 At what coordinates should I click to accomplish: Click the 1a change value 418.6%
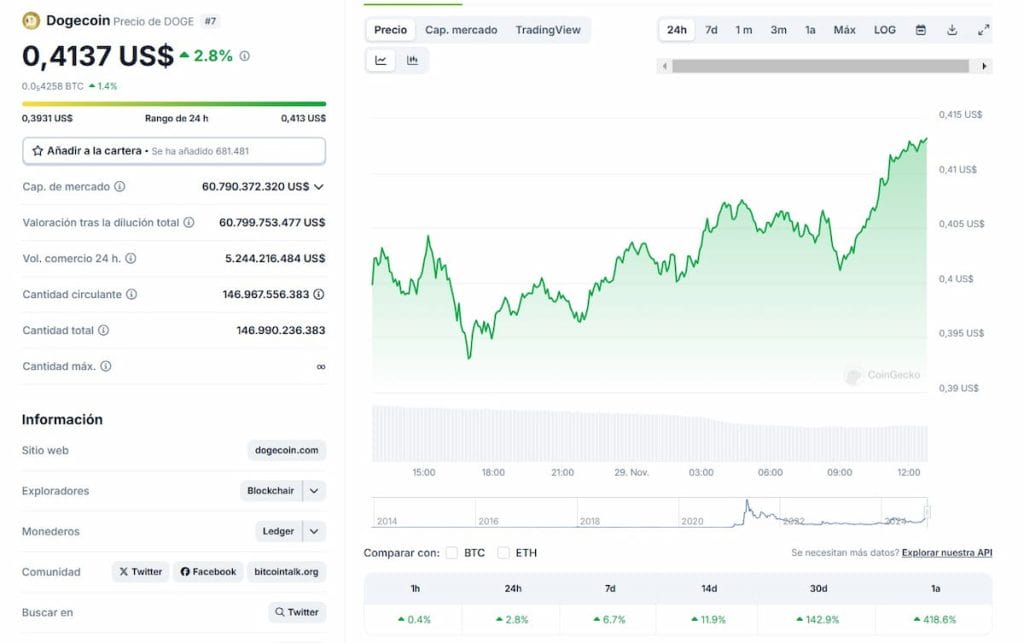point(935,619)
